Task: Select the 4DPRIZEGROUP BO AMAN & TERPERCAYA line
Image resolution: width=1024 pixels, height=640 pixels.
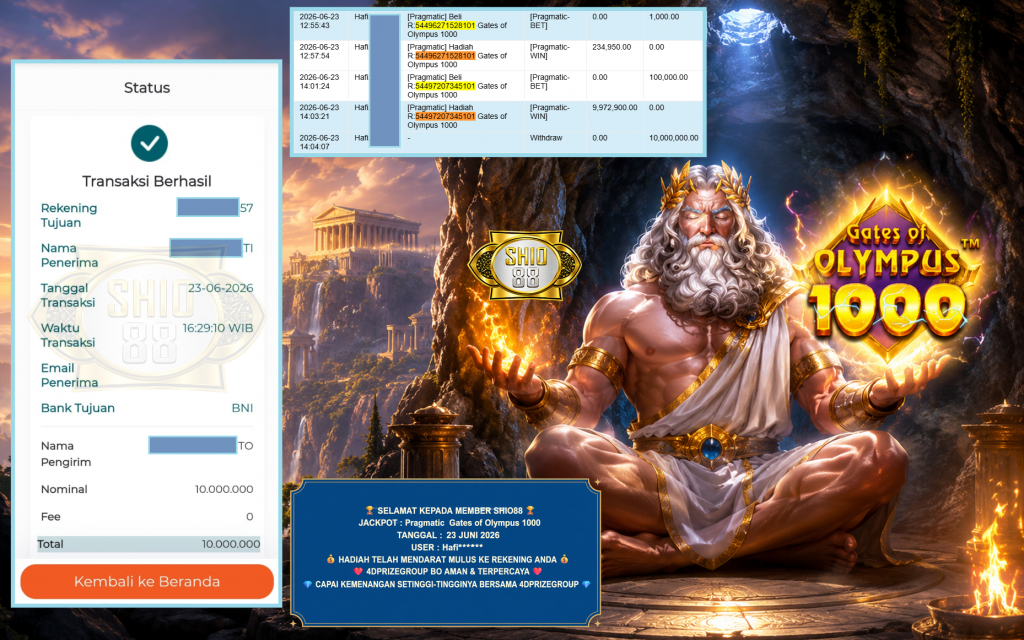Action: (x=448, y=571)
